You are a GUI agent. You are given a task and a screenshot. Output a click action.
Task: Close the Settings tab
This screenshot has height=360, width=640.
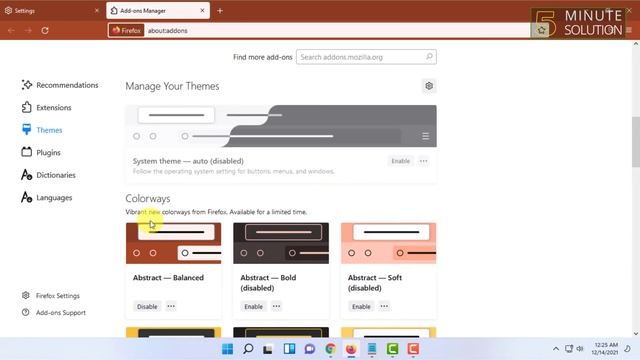pos(97,11)
